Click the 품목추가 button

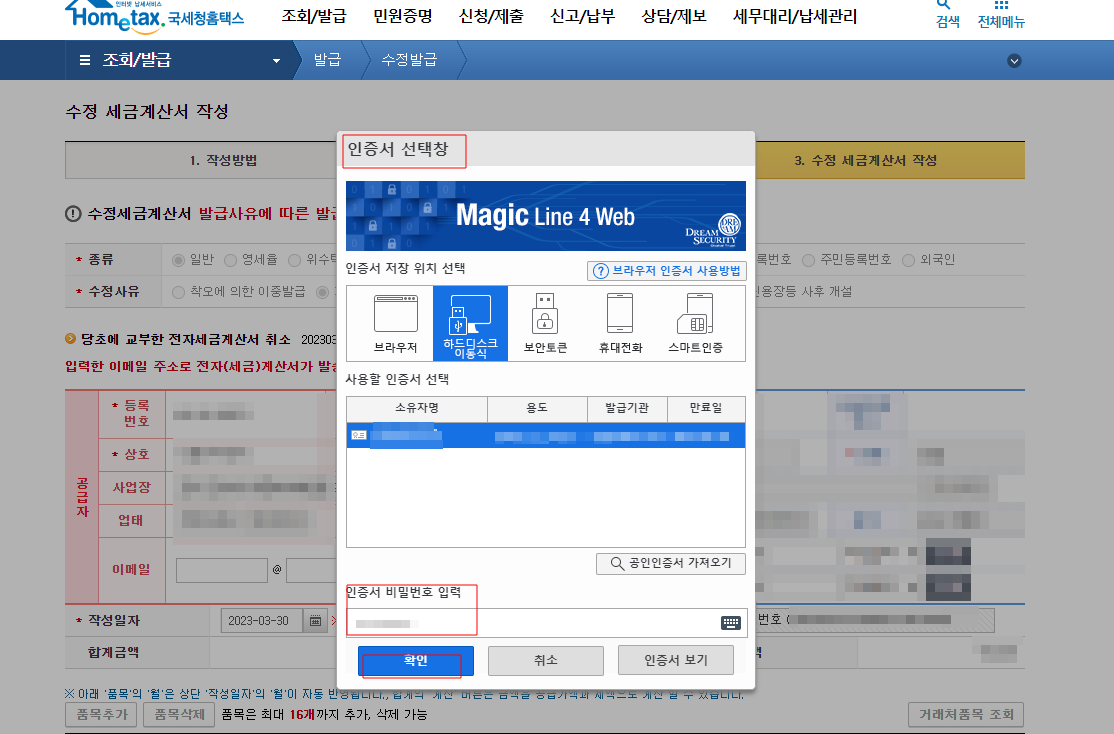(x=102, y=715)
